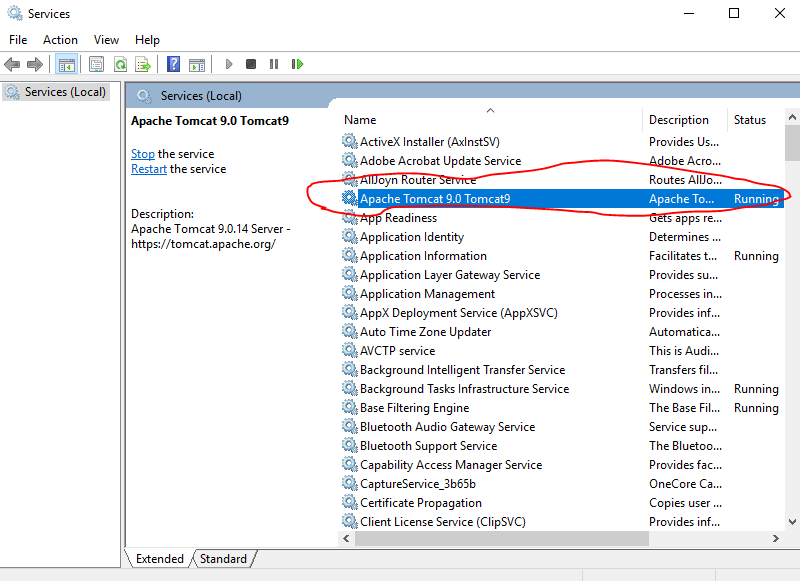Click the gear icon beside Application Identity
The width and height of the screenshot is (800, 581).
point(349,236)
